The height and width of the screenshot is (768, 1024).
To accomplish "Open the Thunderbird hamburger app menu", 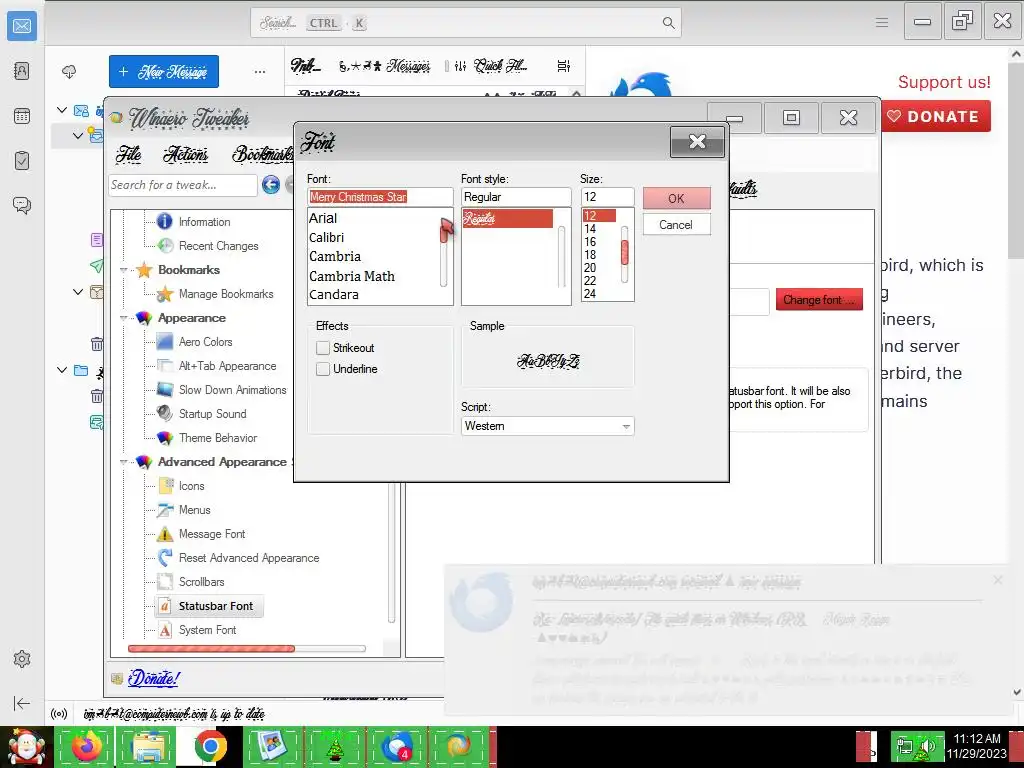I will tap(882, 23).
